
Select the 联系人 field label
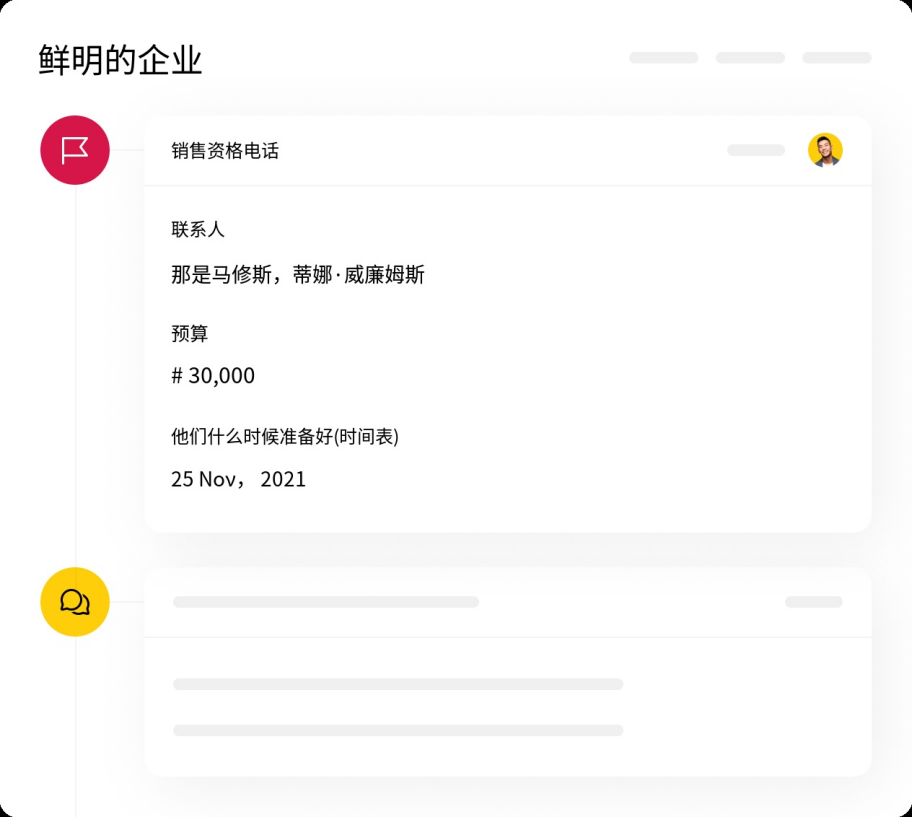point(198,229)
